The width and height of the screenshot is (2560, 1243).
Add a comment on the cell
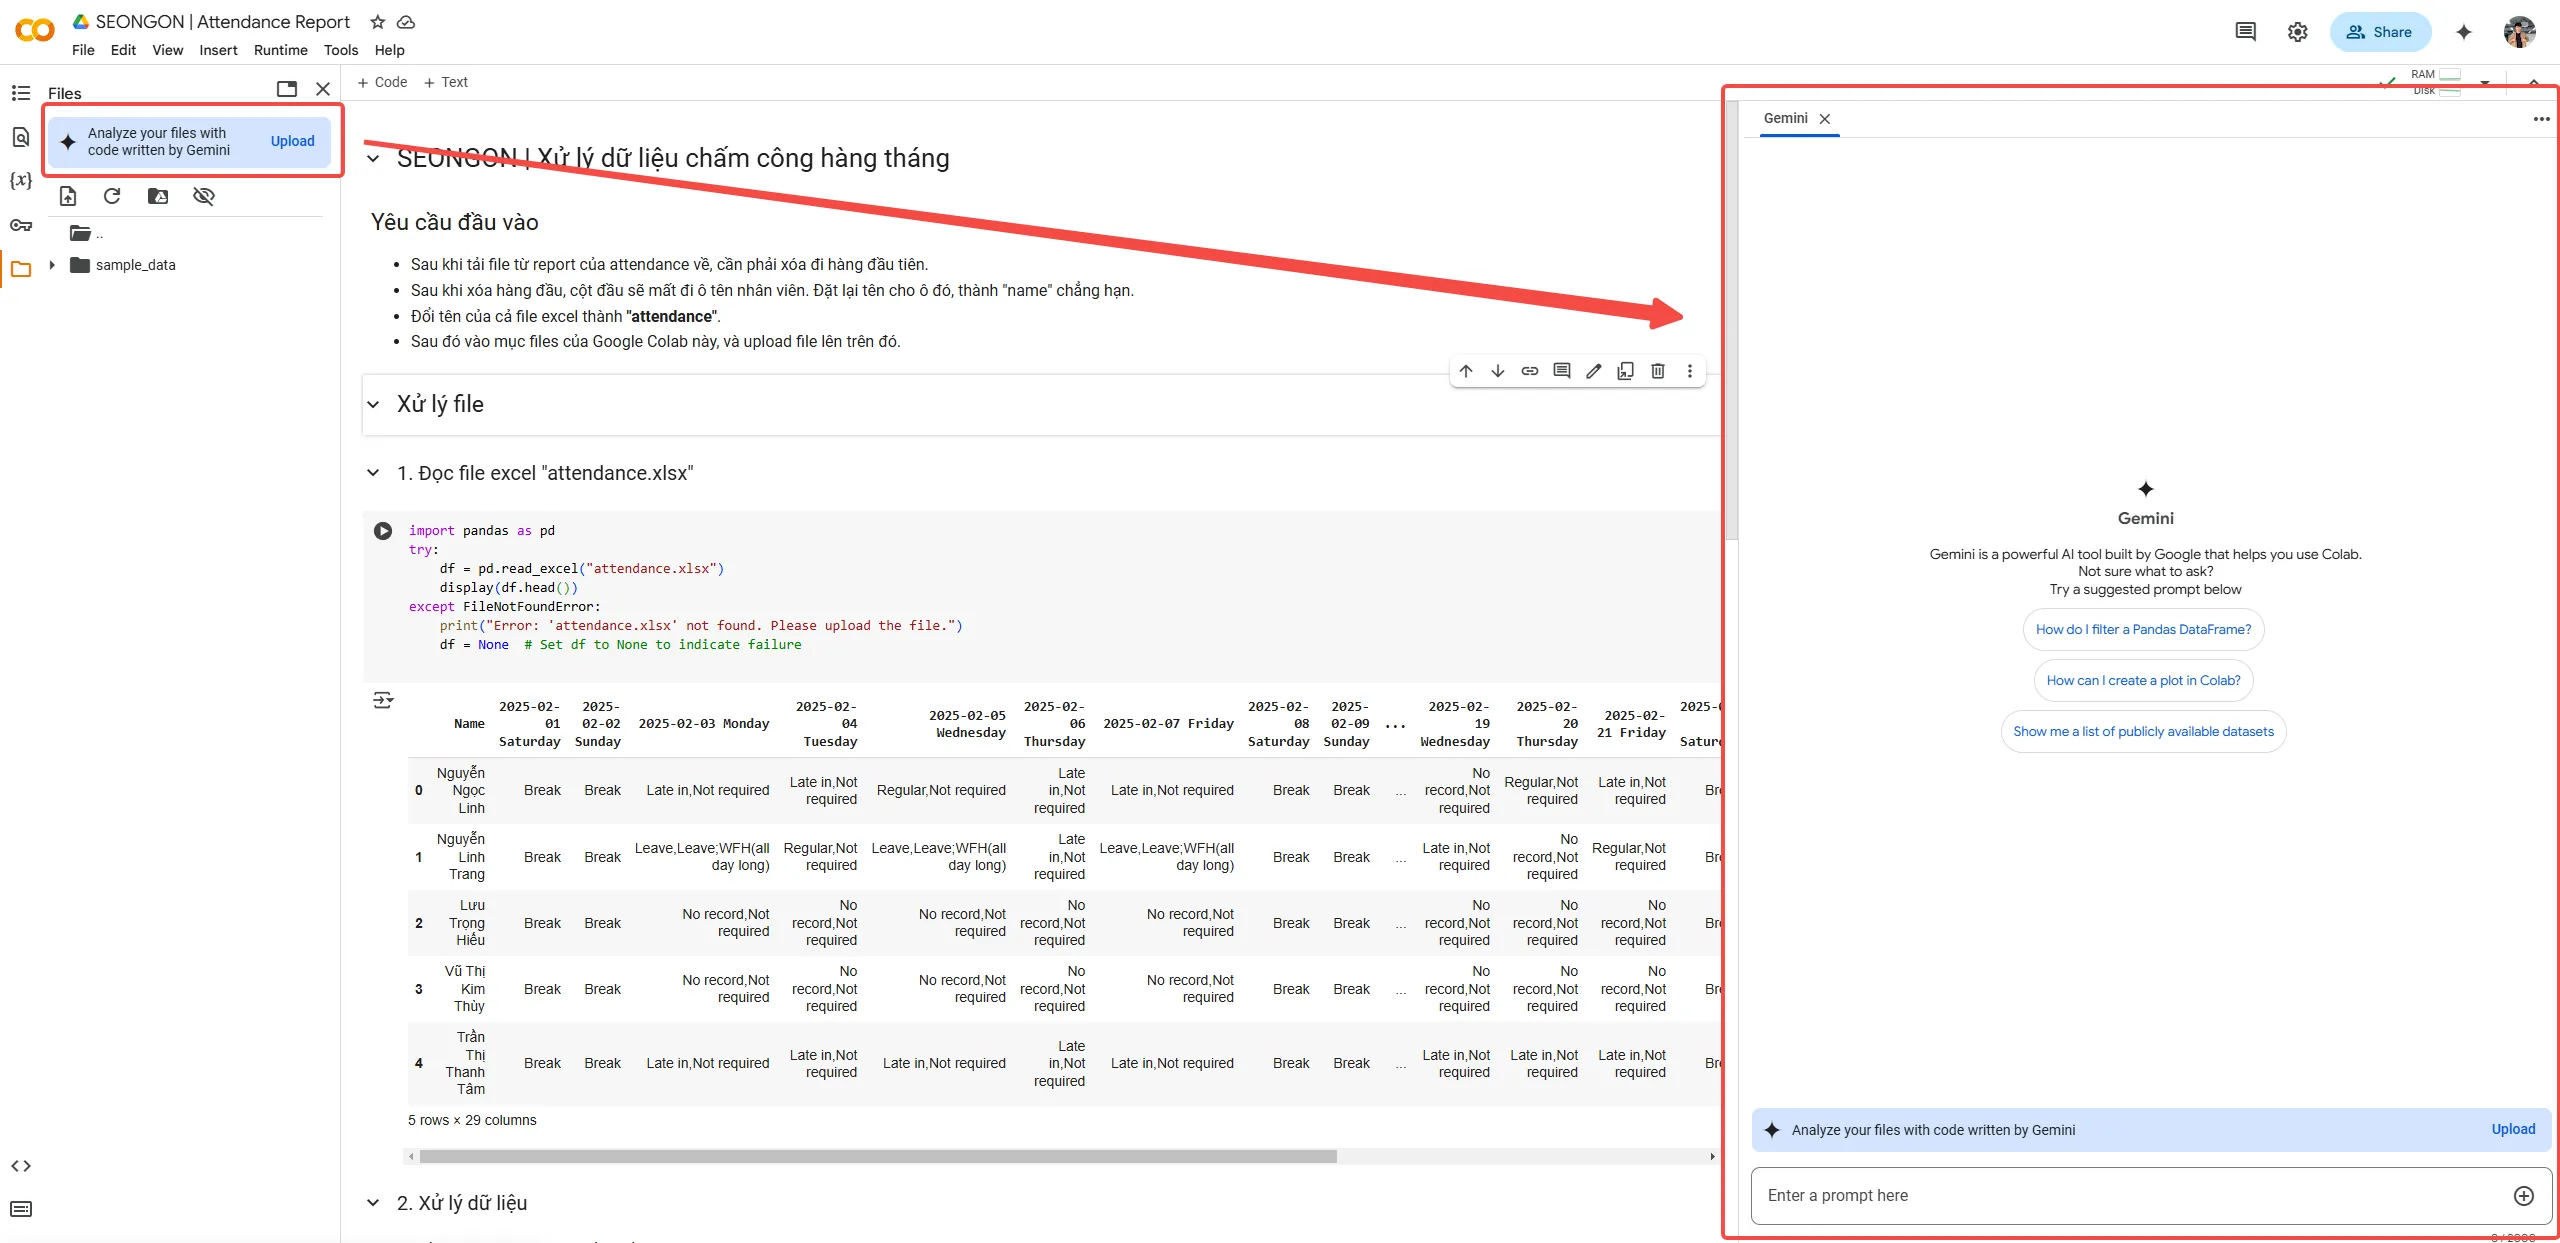click(x=1562, y=371)
